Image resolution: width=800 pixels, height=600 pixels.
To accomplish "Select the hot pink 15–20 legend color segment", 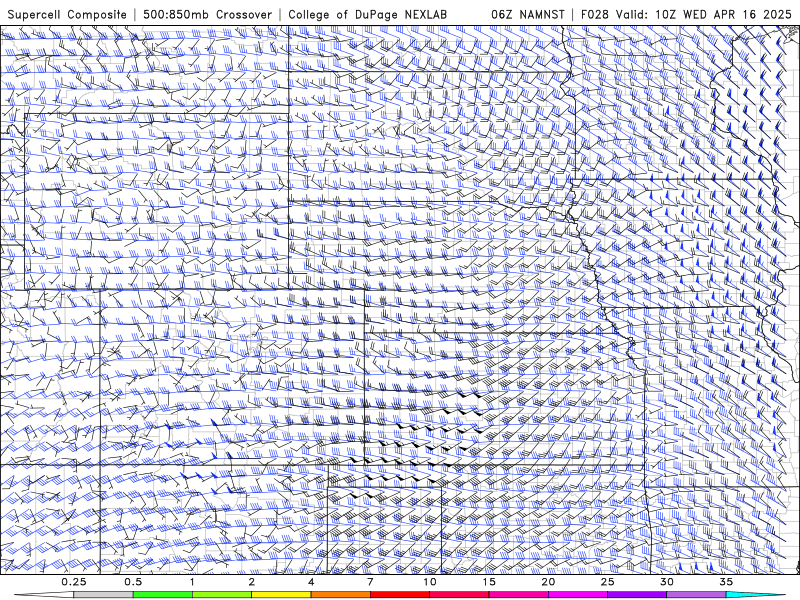I will tap(518, 595).
